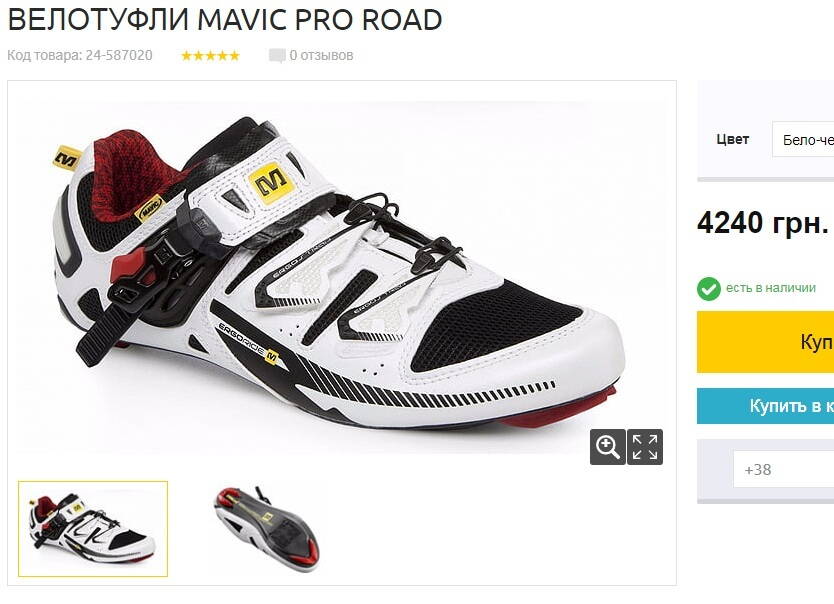Select first thumbnail of white shoe side view

coord(93,528)
